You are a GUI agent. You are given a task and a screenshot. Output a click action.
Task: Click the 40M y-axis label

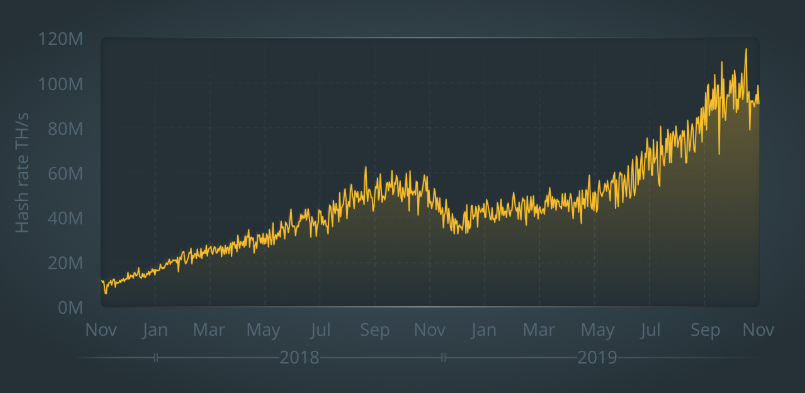click(65, 218)
